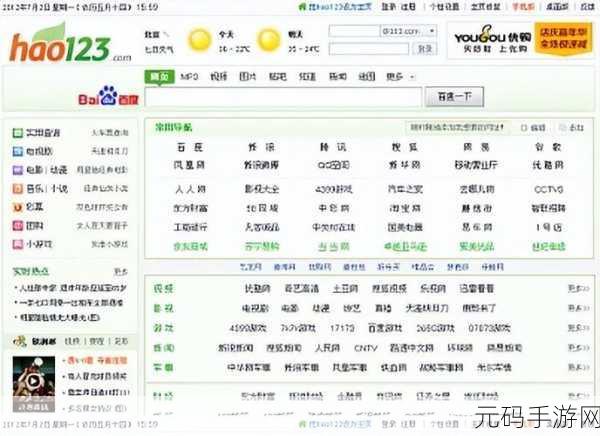
Task: Open the 4399游戏 link in 游戏 row
Action: click(x=248, y=328)
